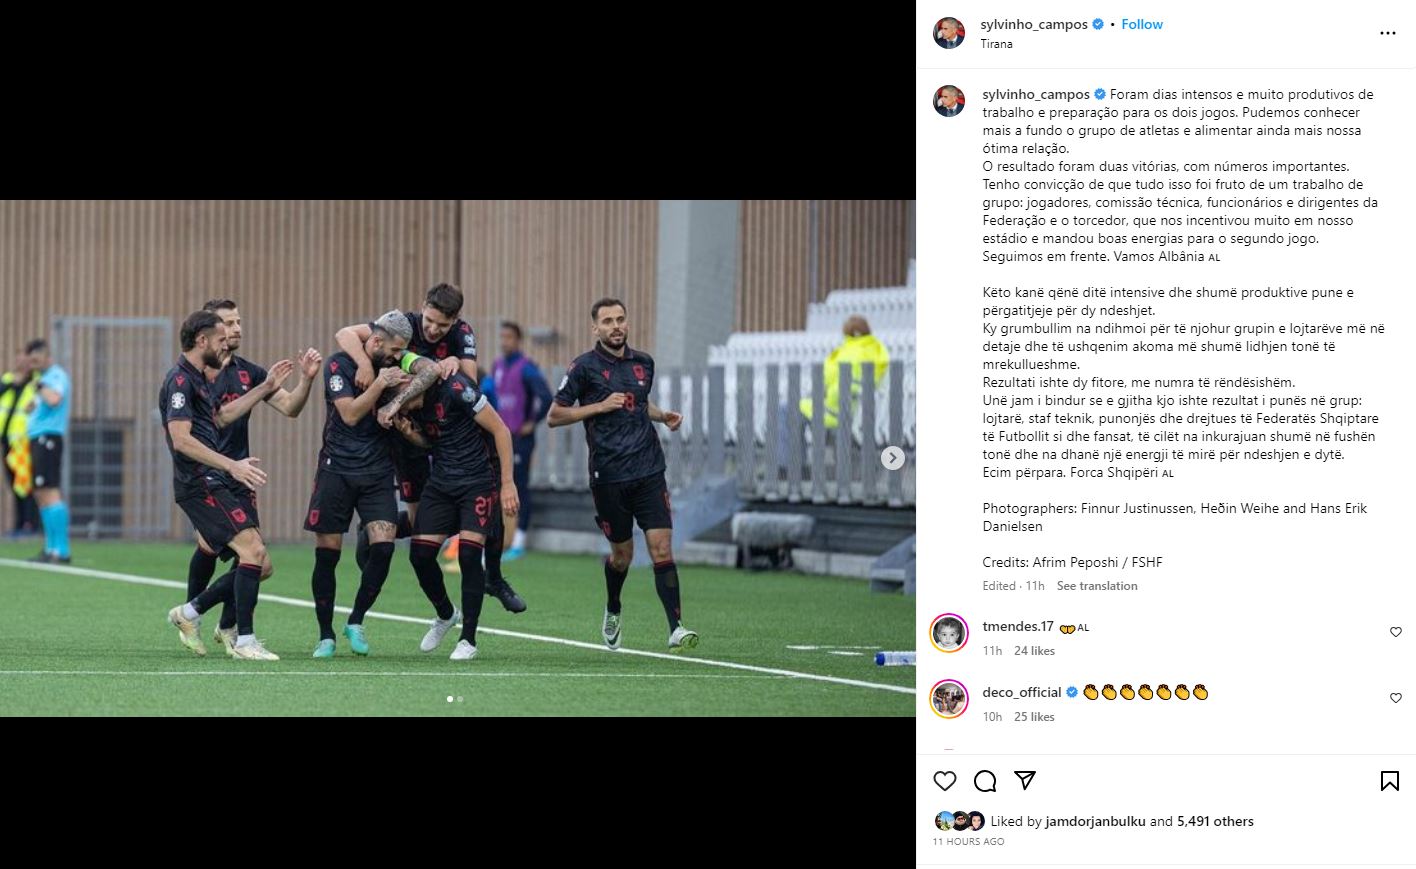
Task: Open jamdorjanbulku profile from likes line
Action: point(1095,821)
